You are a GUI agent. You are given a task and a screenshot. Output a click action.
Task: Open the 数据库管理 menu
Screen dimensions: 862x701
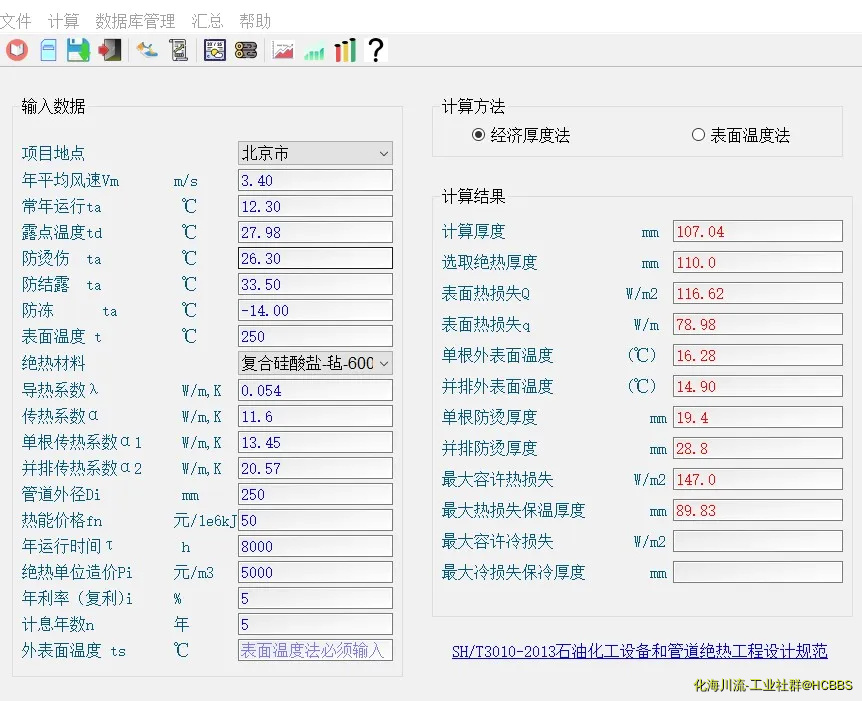click(x=135, y=21)
